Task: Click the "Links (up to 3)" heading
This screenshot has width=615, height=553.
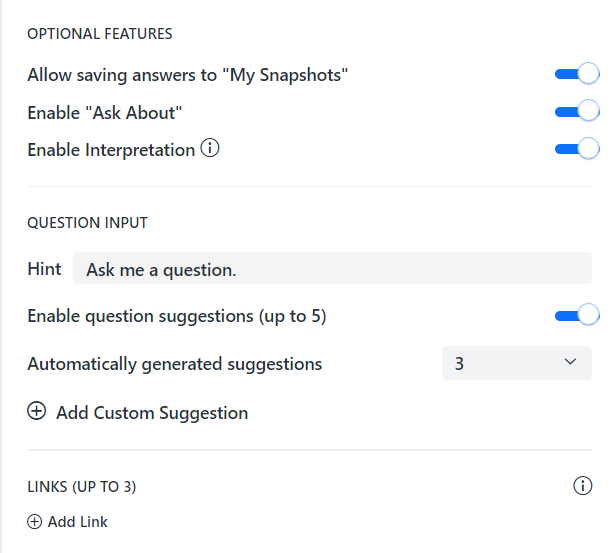Action: (81, 487)
